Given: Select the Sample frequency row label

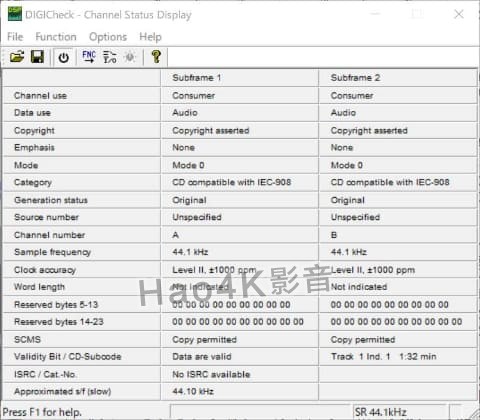Looking at the screenshot, I should coord(52,252).
